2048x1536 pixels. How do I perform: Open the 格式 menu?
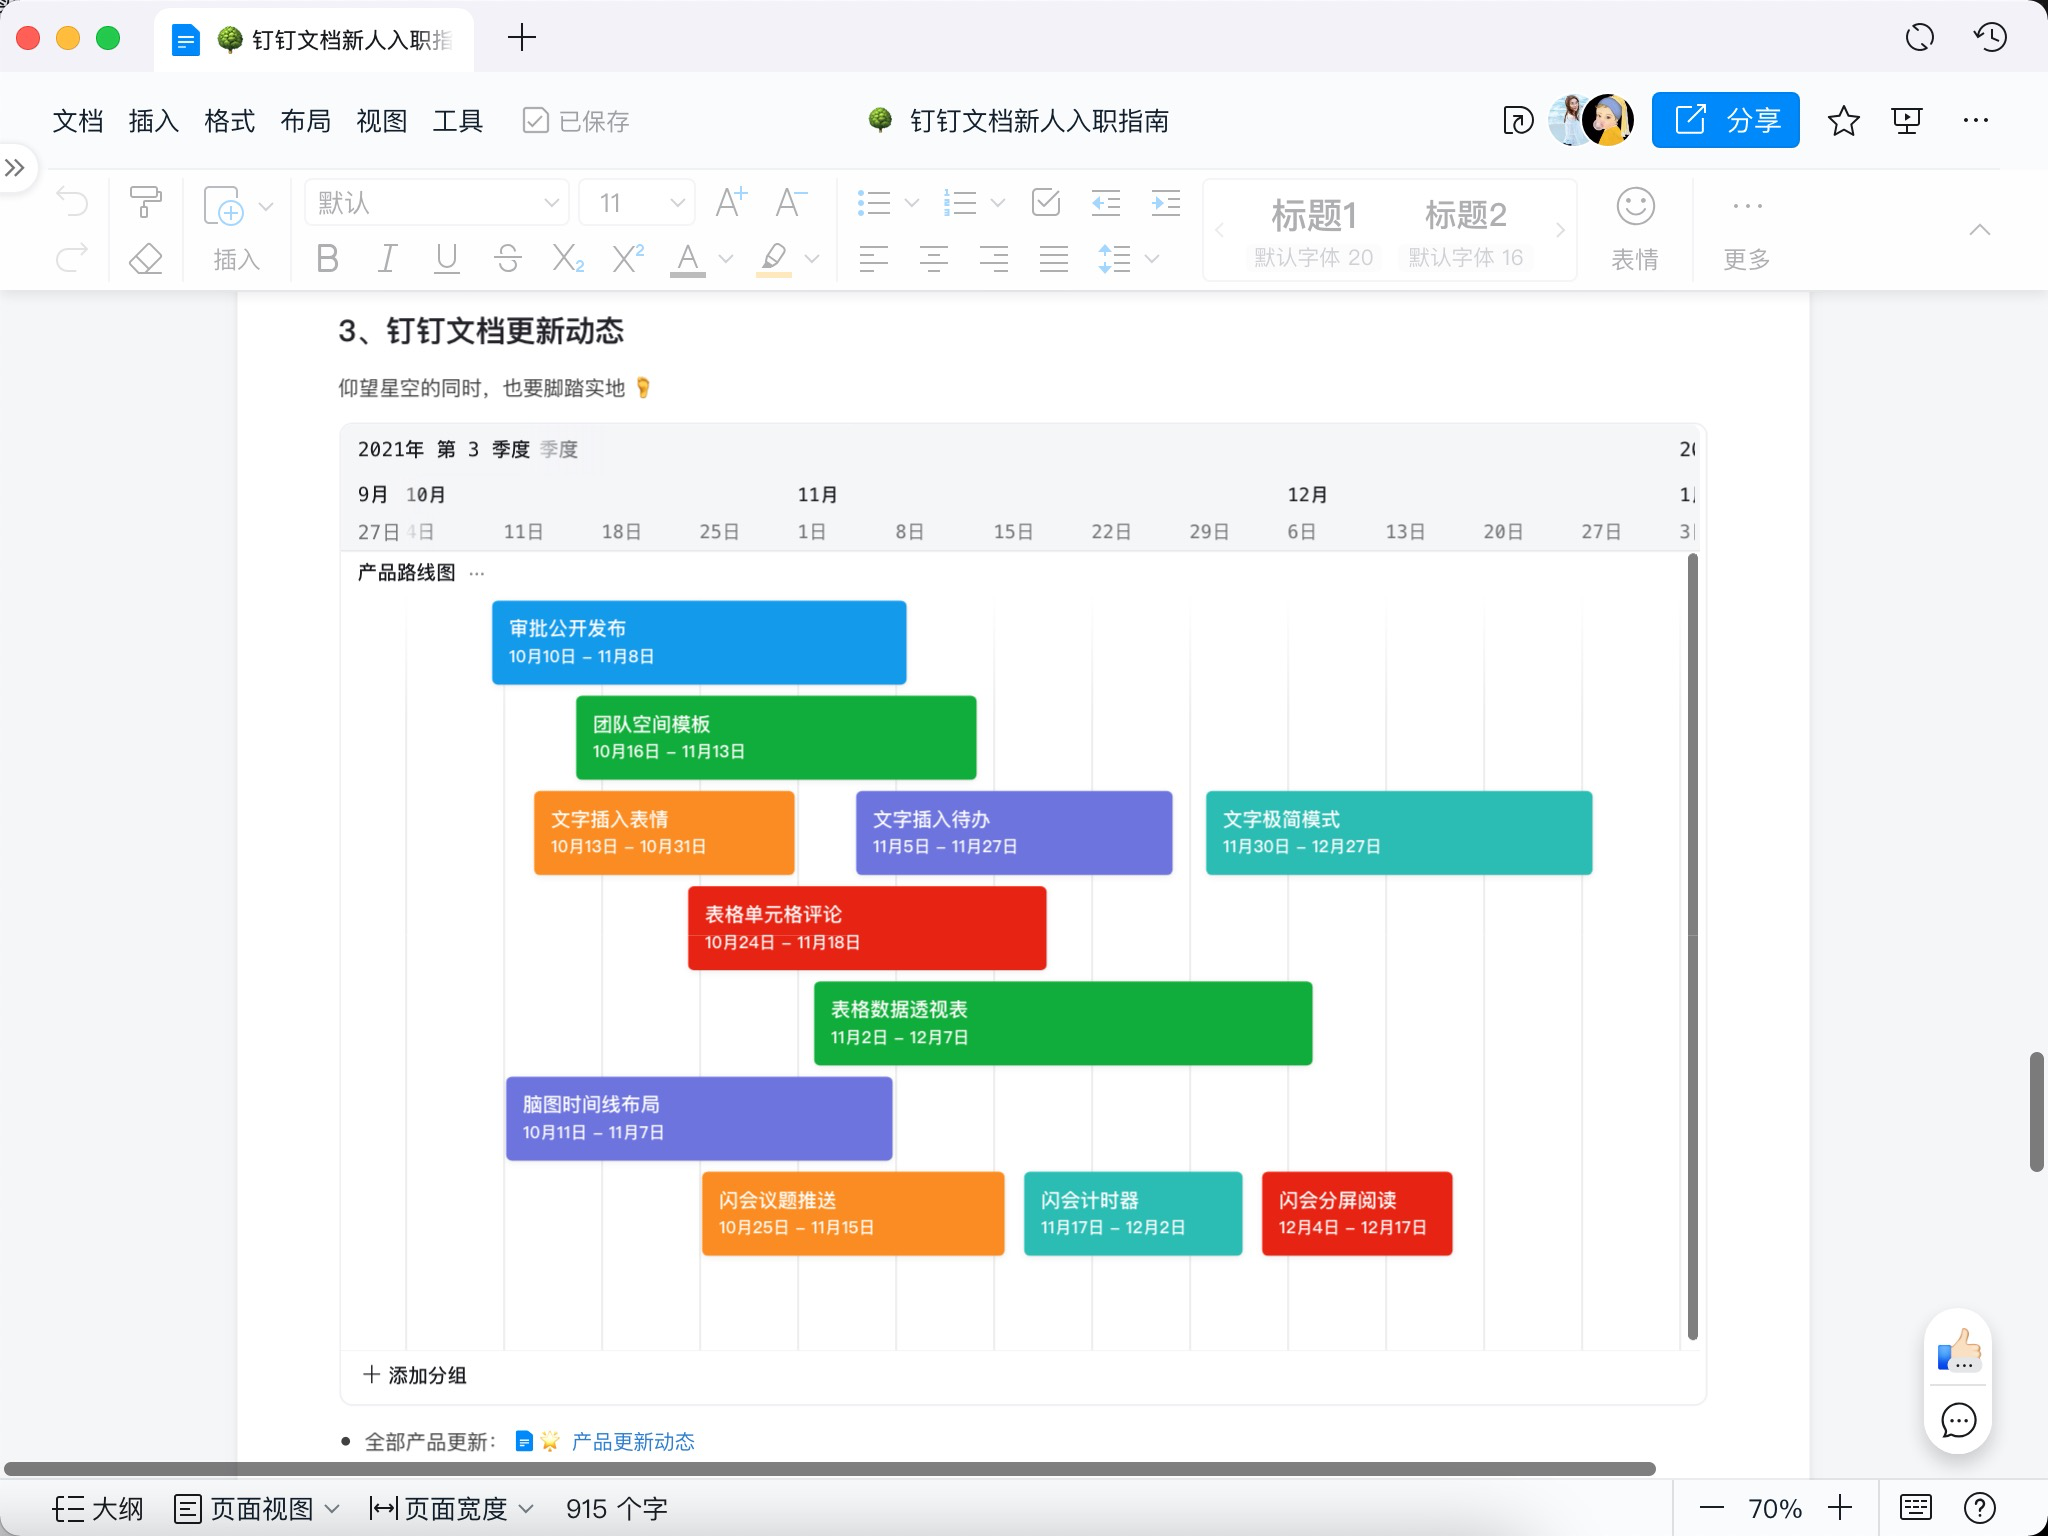click(x=230, y=121)
